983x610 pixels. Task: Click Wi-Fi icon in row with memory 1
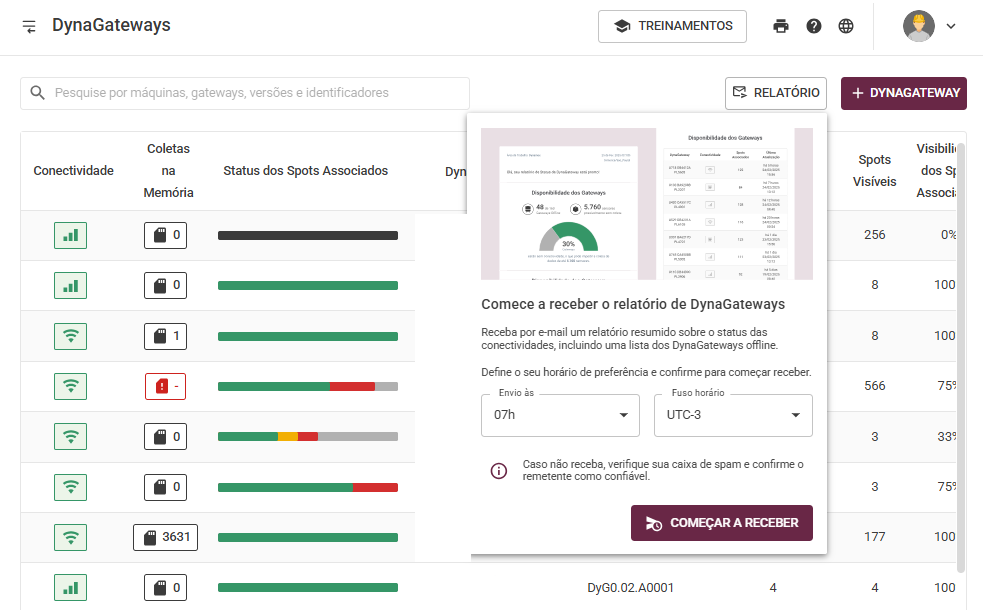coord(70,337)
